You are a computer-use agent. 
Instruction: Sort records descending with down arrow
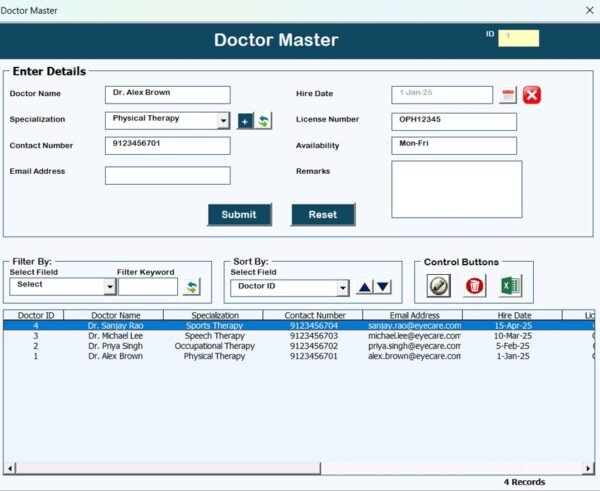point(383,287)
